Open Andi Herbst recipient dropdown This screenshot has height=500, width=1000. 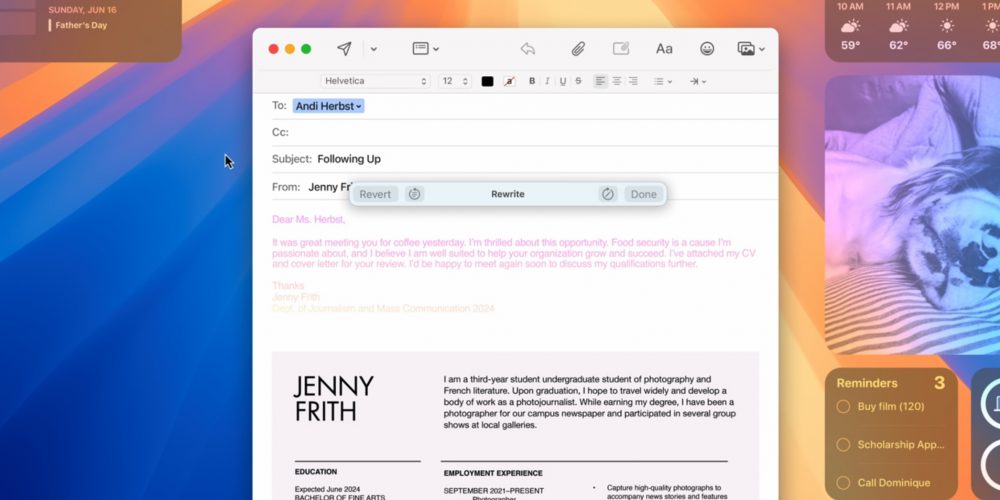328,106
